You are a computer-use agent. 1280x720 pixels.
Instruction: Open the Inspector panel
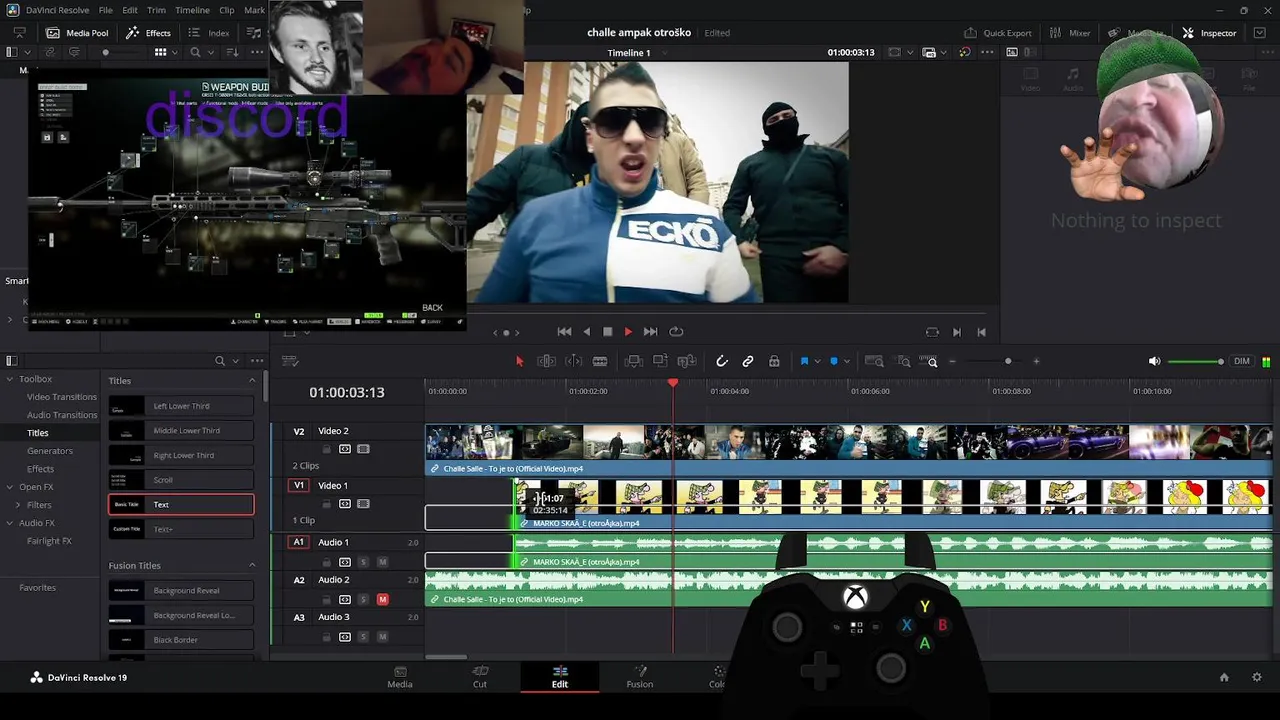click(1209, 33)
